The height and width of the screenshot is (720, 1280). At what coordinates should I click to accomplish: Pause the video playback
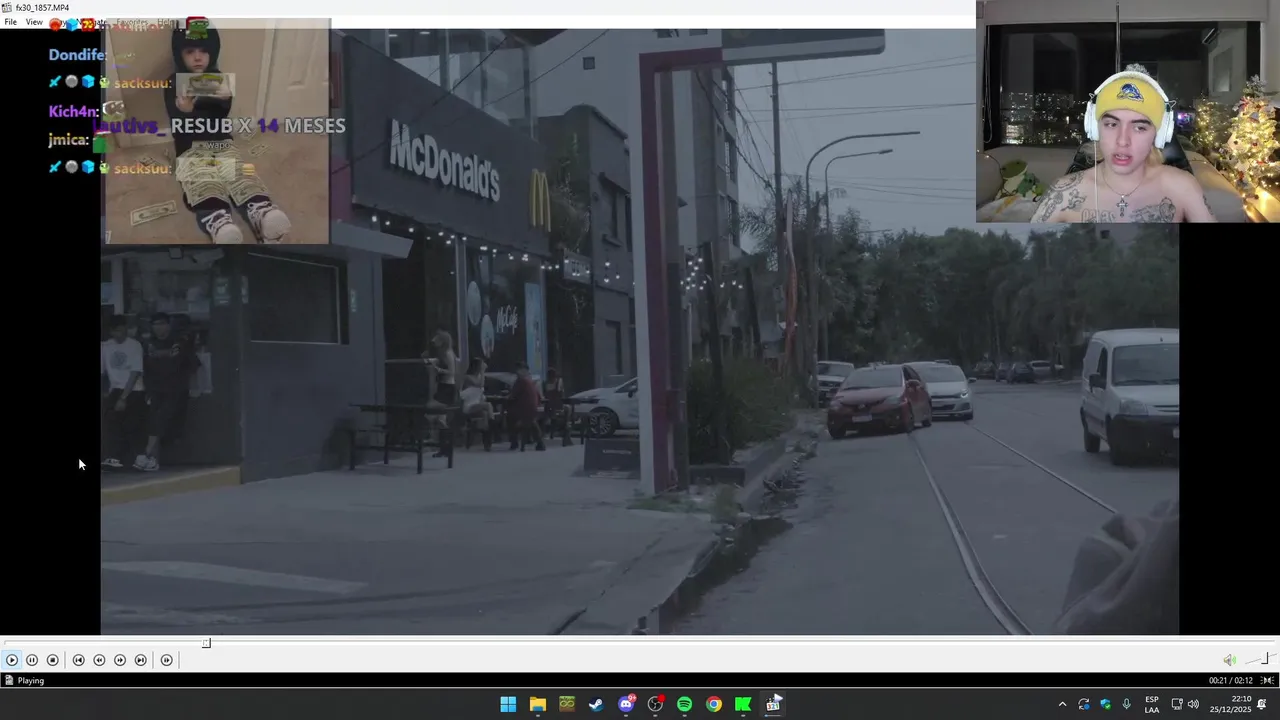[x=32, y=660]
